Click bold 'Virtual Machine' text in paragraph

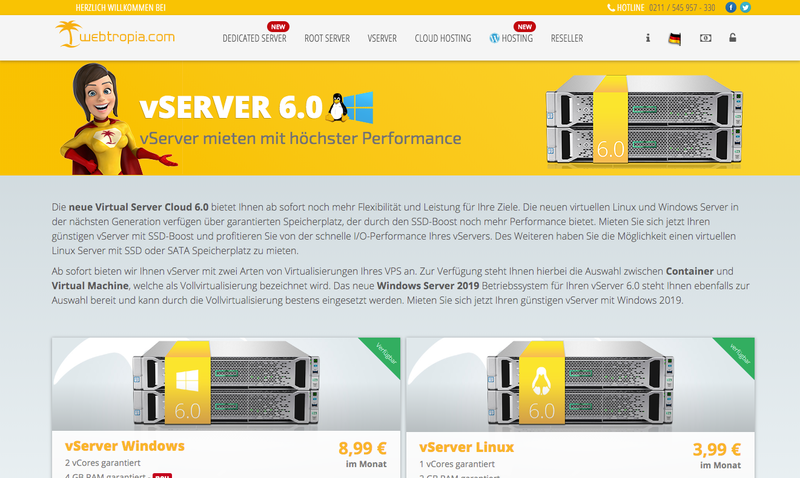[x=90, y=286]
